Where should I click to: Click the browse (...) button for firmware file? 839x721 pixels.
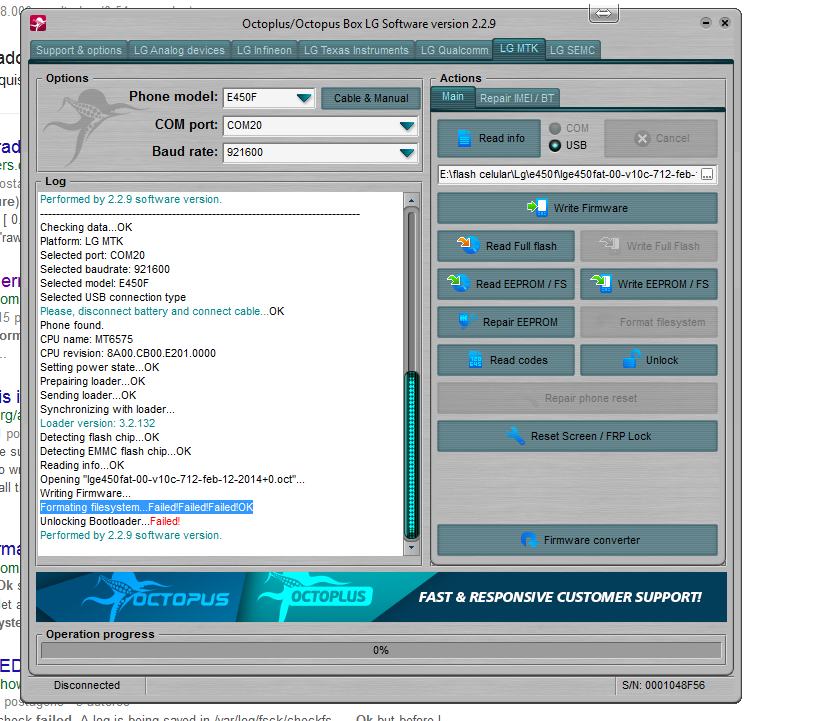(707, 174)
